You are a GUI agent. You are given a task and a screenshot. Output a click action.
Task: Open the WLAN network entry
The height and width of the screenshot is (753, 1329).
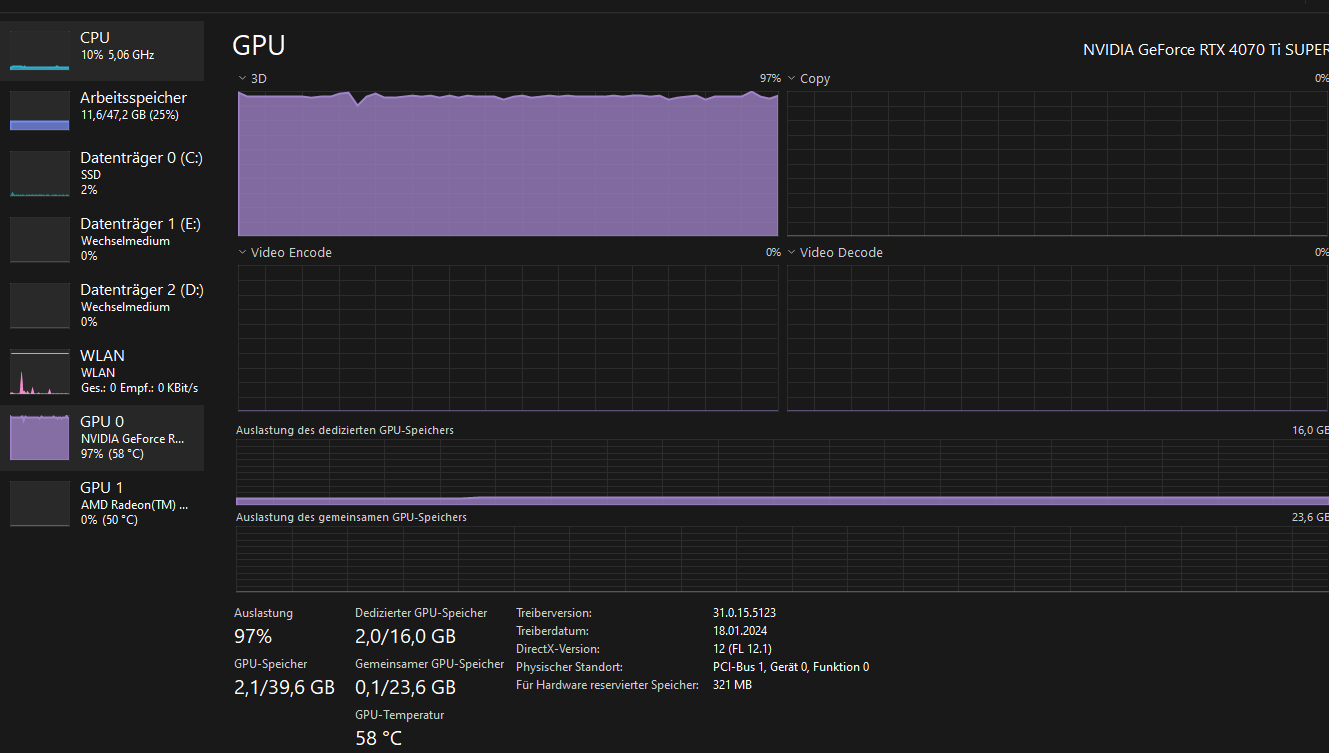102,371
